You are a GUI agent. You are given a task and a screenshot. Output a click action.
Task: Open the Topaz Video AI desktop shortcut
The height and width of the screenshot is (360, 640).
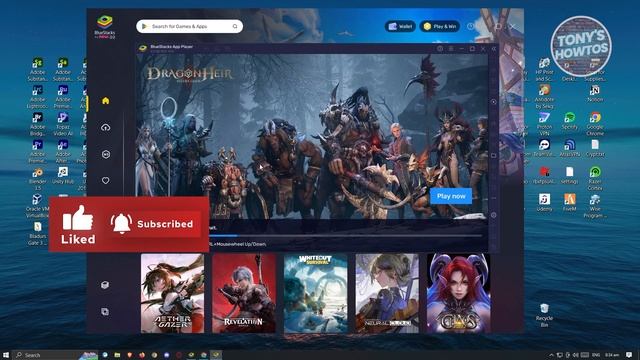63,124
